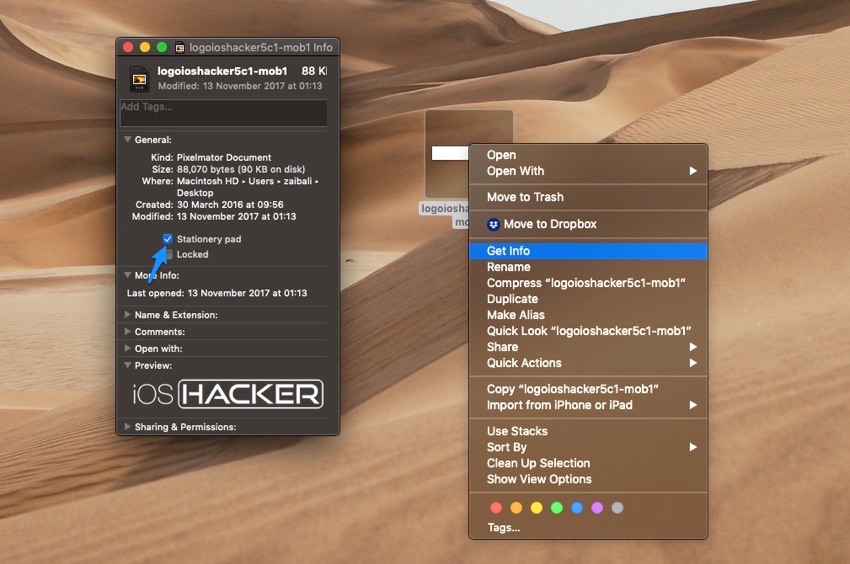Collapse the Preview section
The height and width of the screenshot is (564, 850).
pos(127,365)
